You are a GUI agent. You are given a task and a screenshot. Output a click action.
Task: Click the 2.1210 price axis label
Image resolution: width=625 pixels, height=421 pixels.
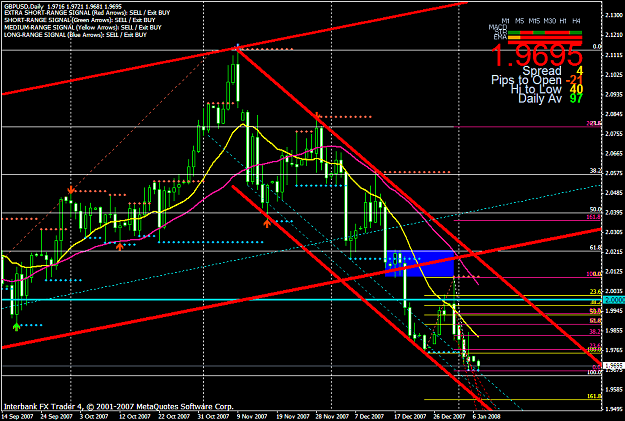(x=613, y=35)
